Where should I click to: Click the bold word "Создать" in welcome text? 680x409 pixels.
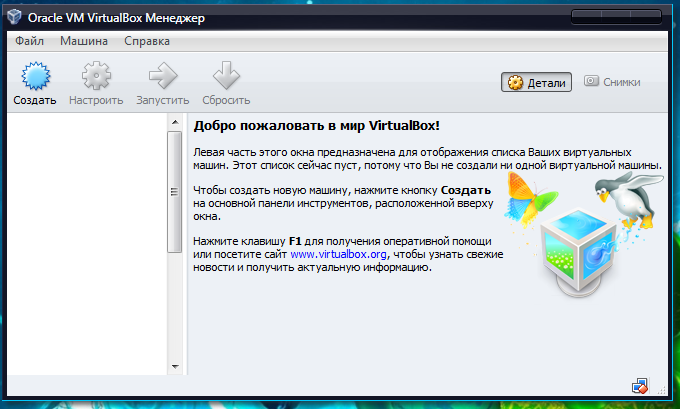[x=466, y=190]
